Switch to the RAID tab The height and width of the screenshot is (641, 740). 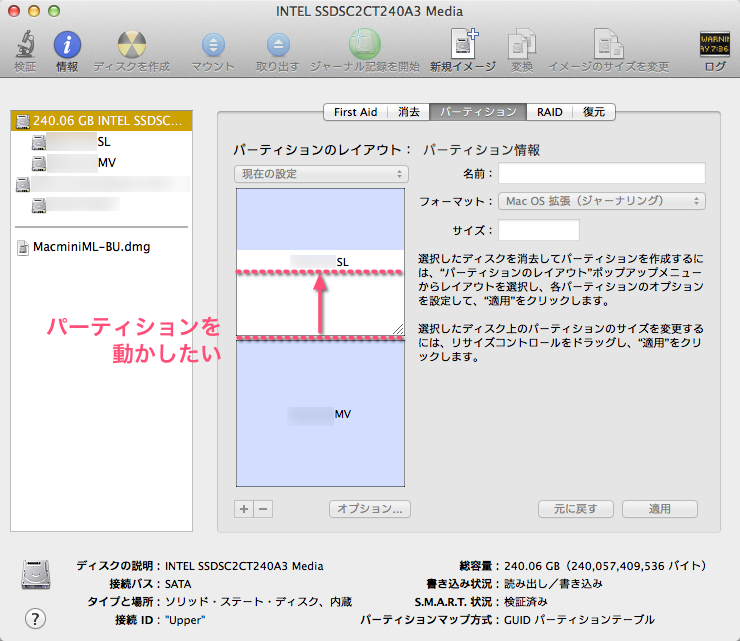[550, 112]
